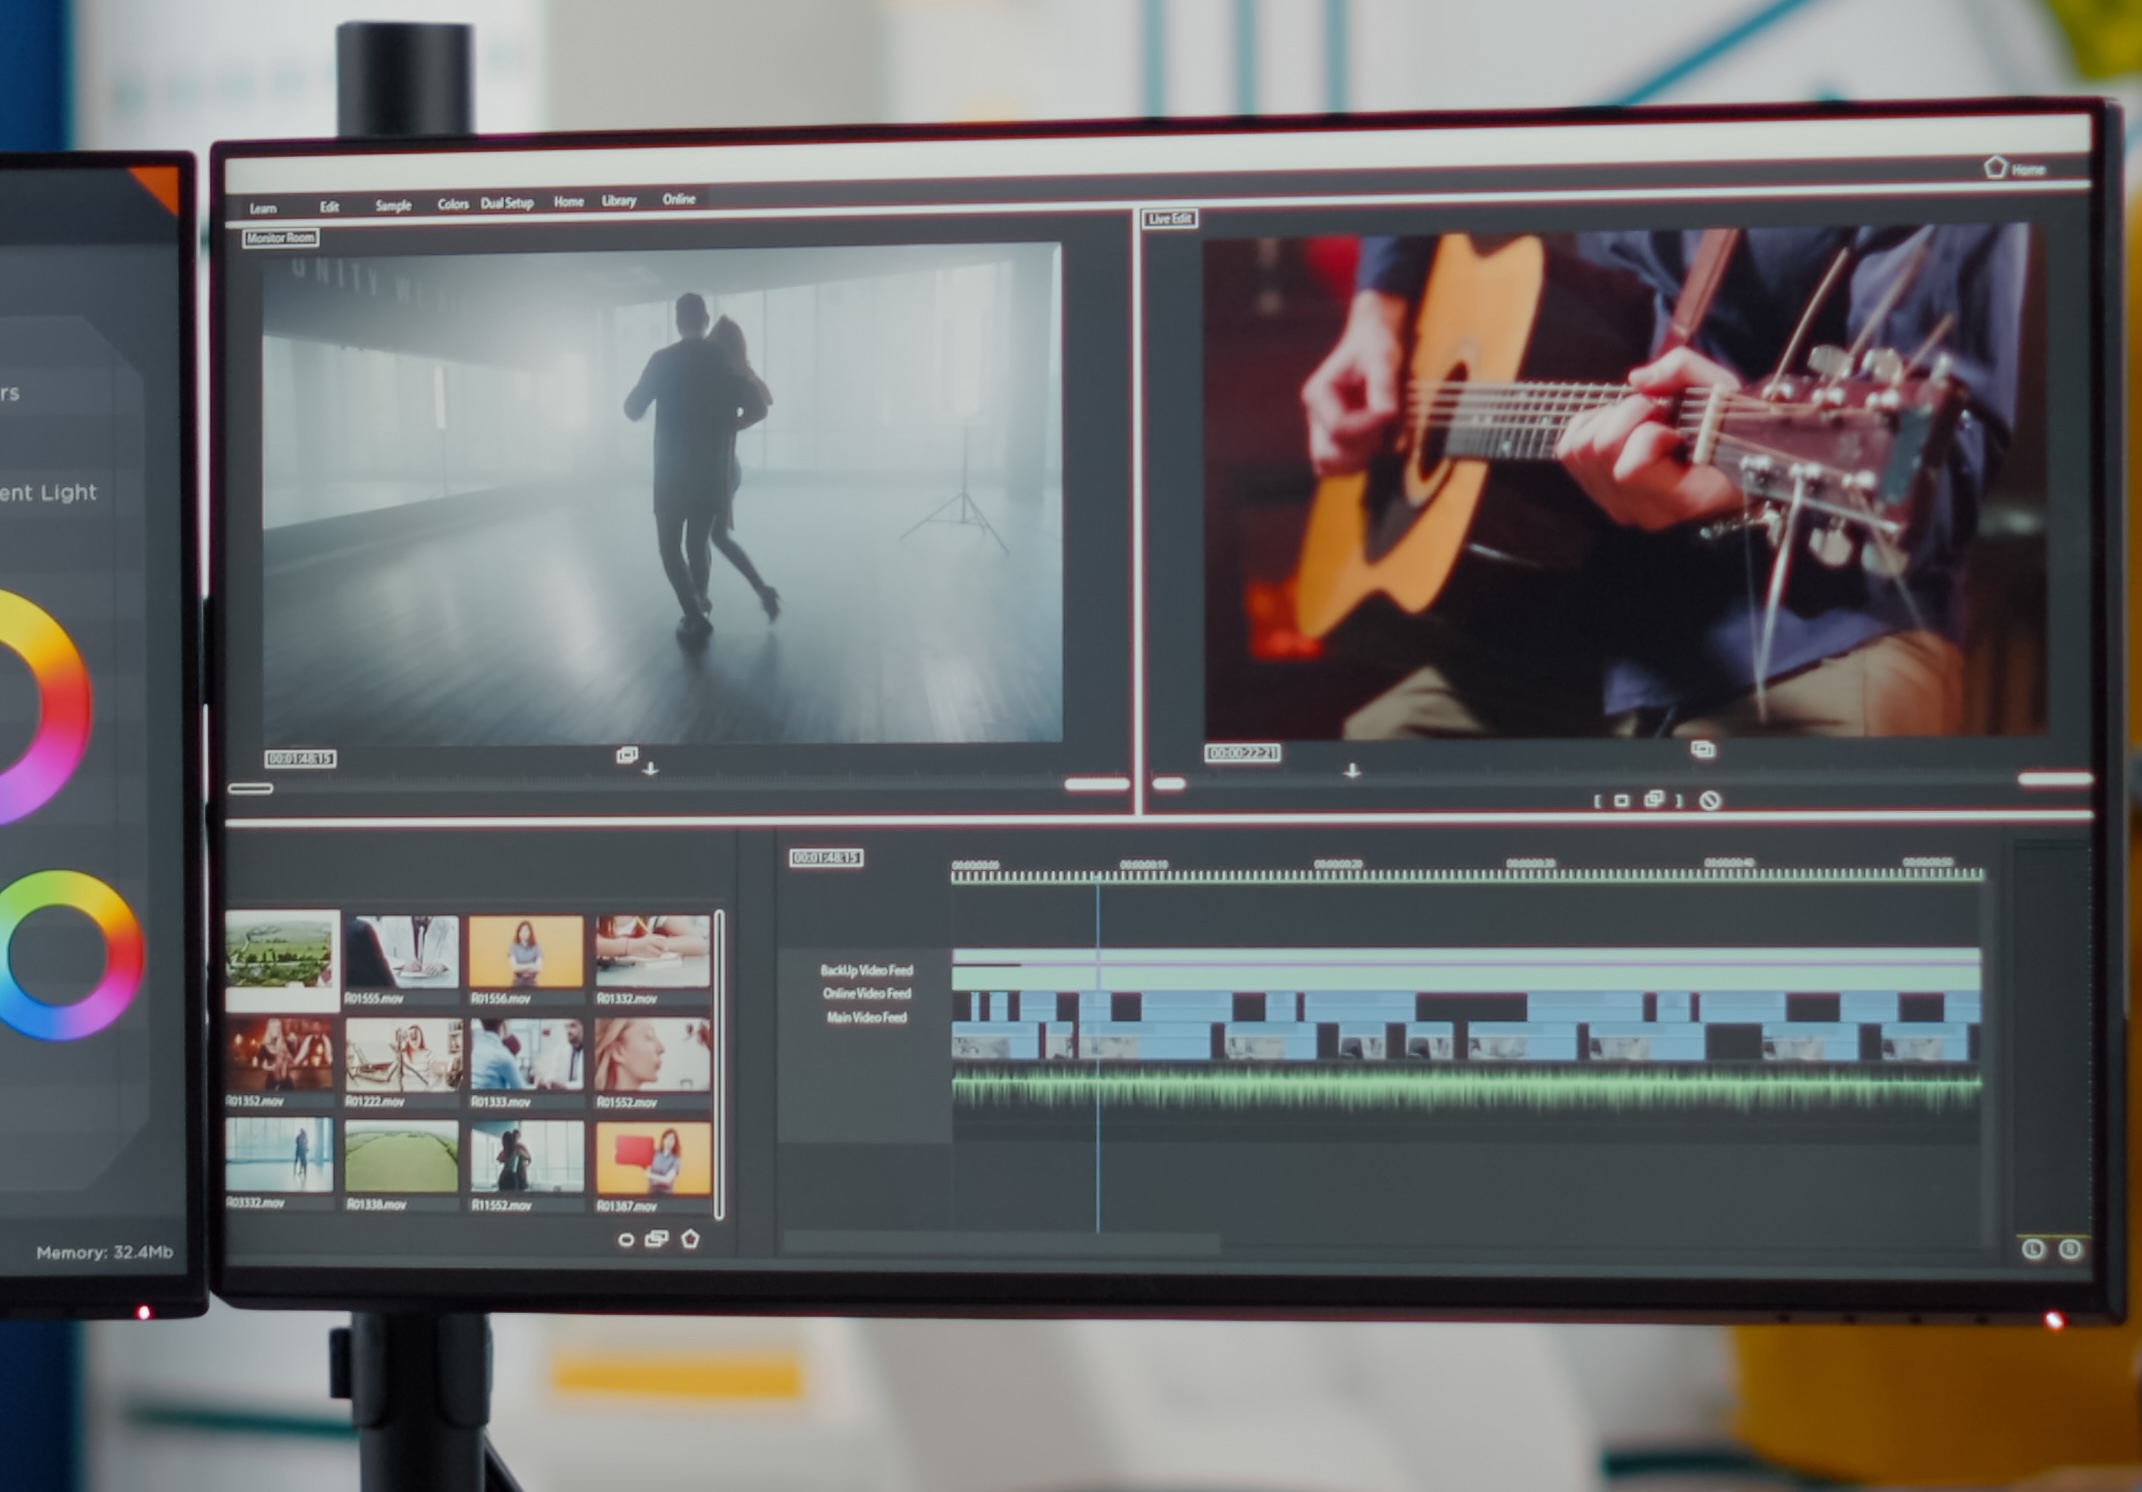Click the cancel circle icon under Live Edit preview
2142x1492 pixels.
[x=1710, y=800]
